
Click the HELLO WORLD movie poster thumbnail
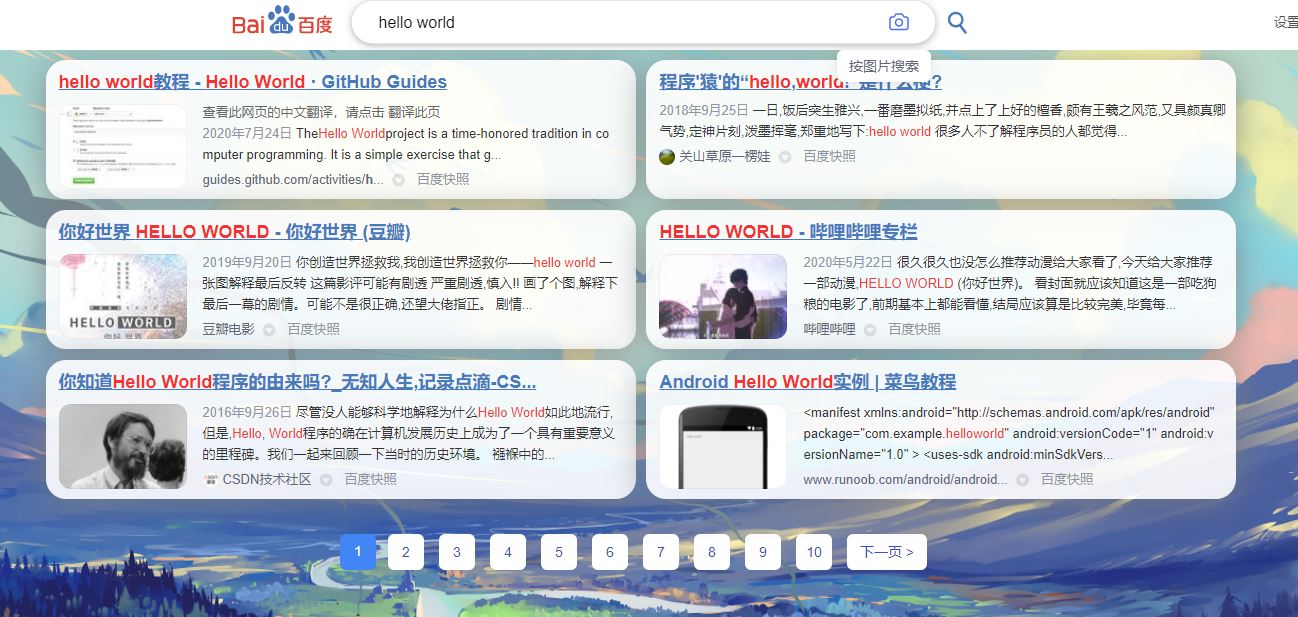pos(122,296)
